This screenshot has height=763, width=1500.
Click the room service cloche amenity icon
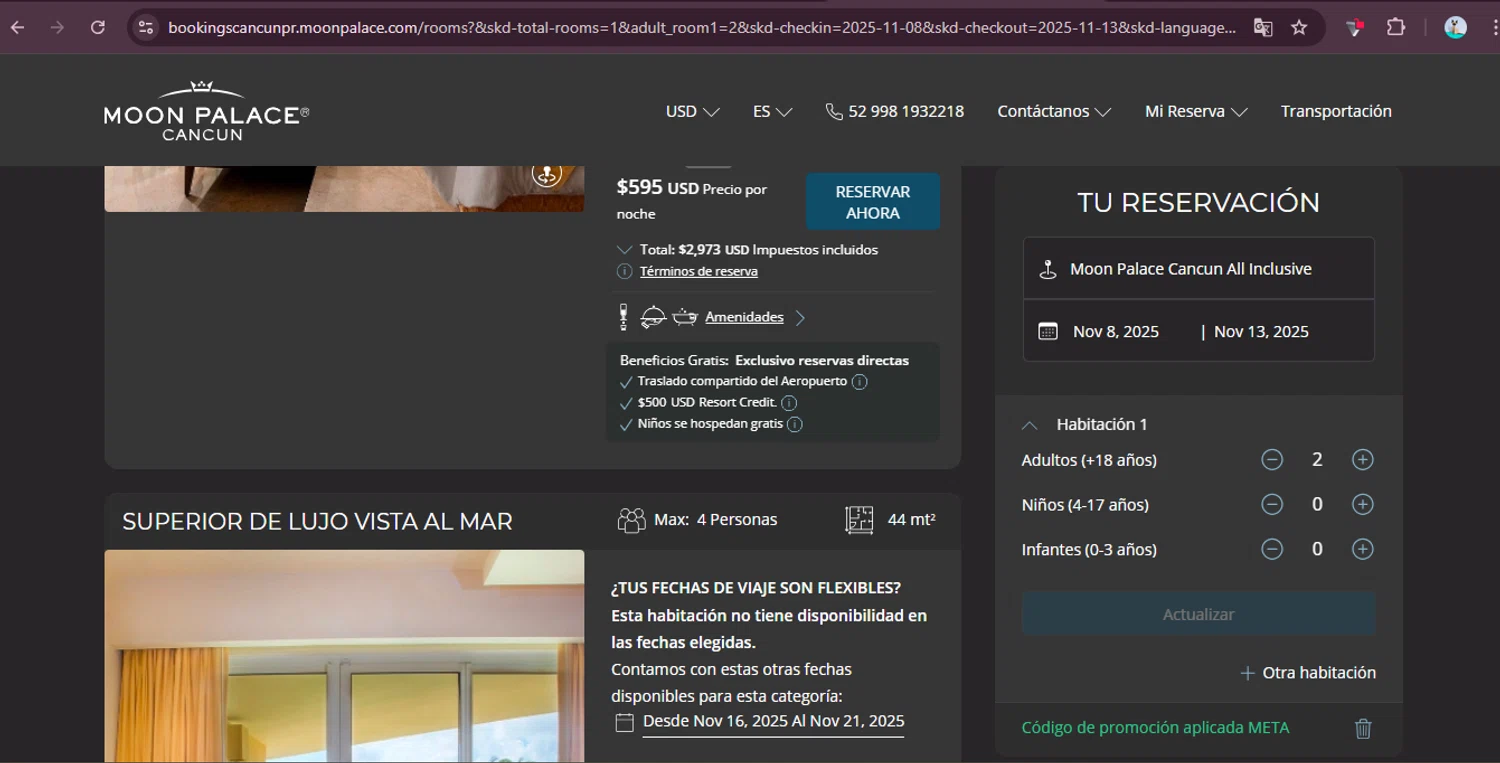pos(653,317)
